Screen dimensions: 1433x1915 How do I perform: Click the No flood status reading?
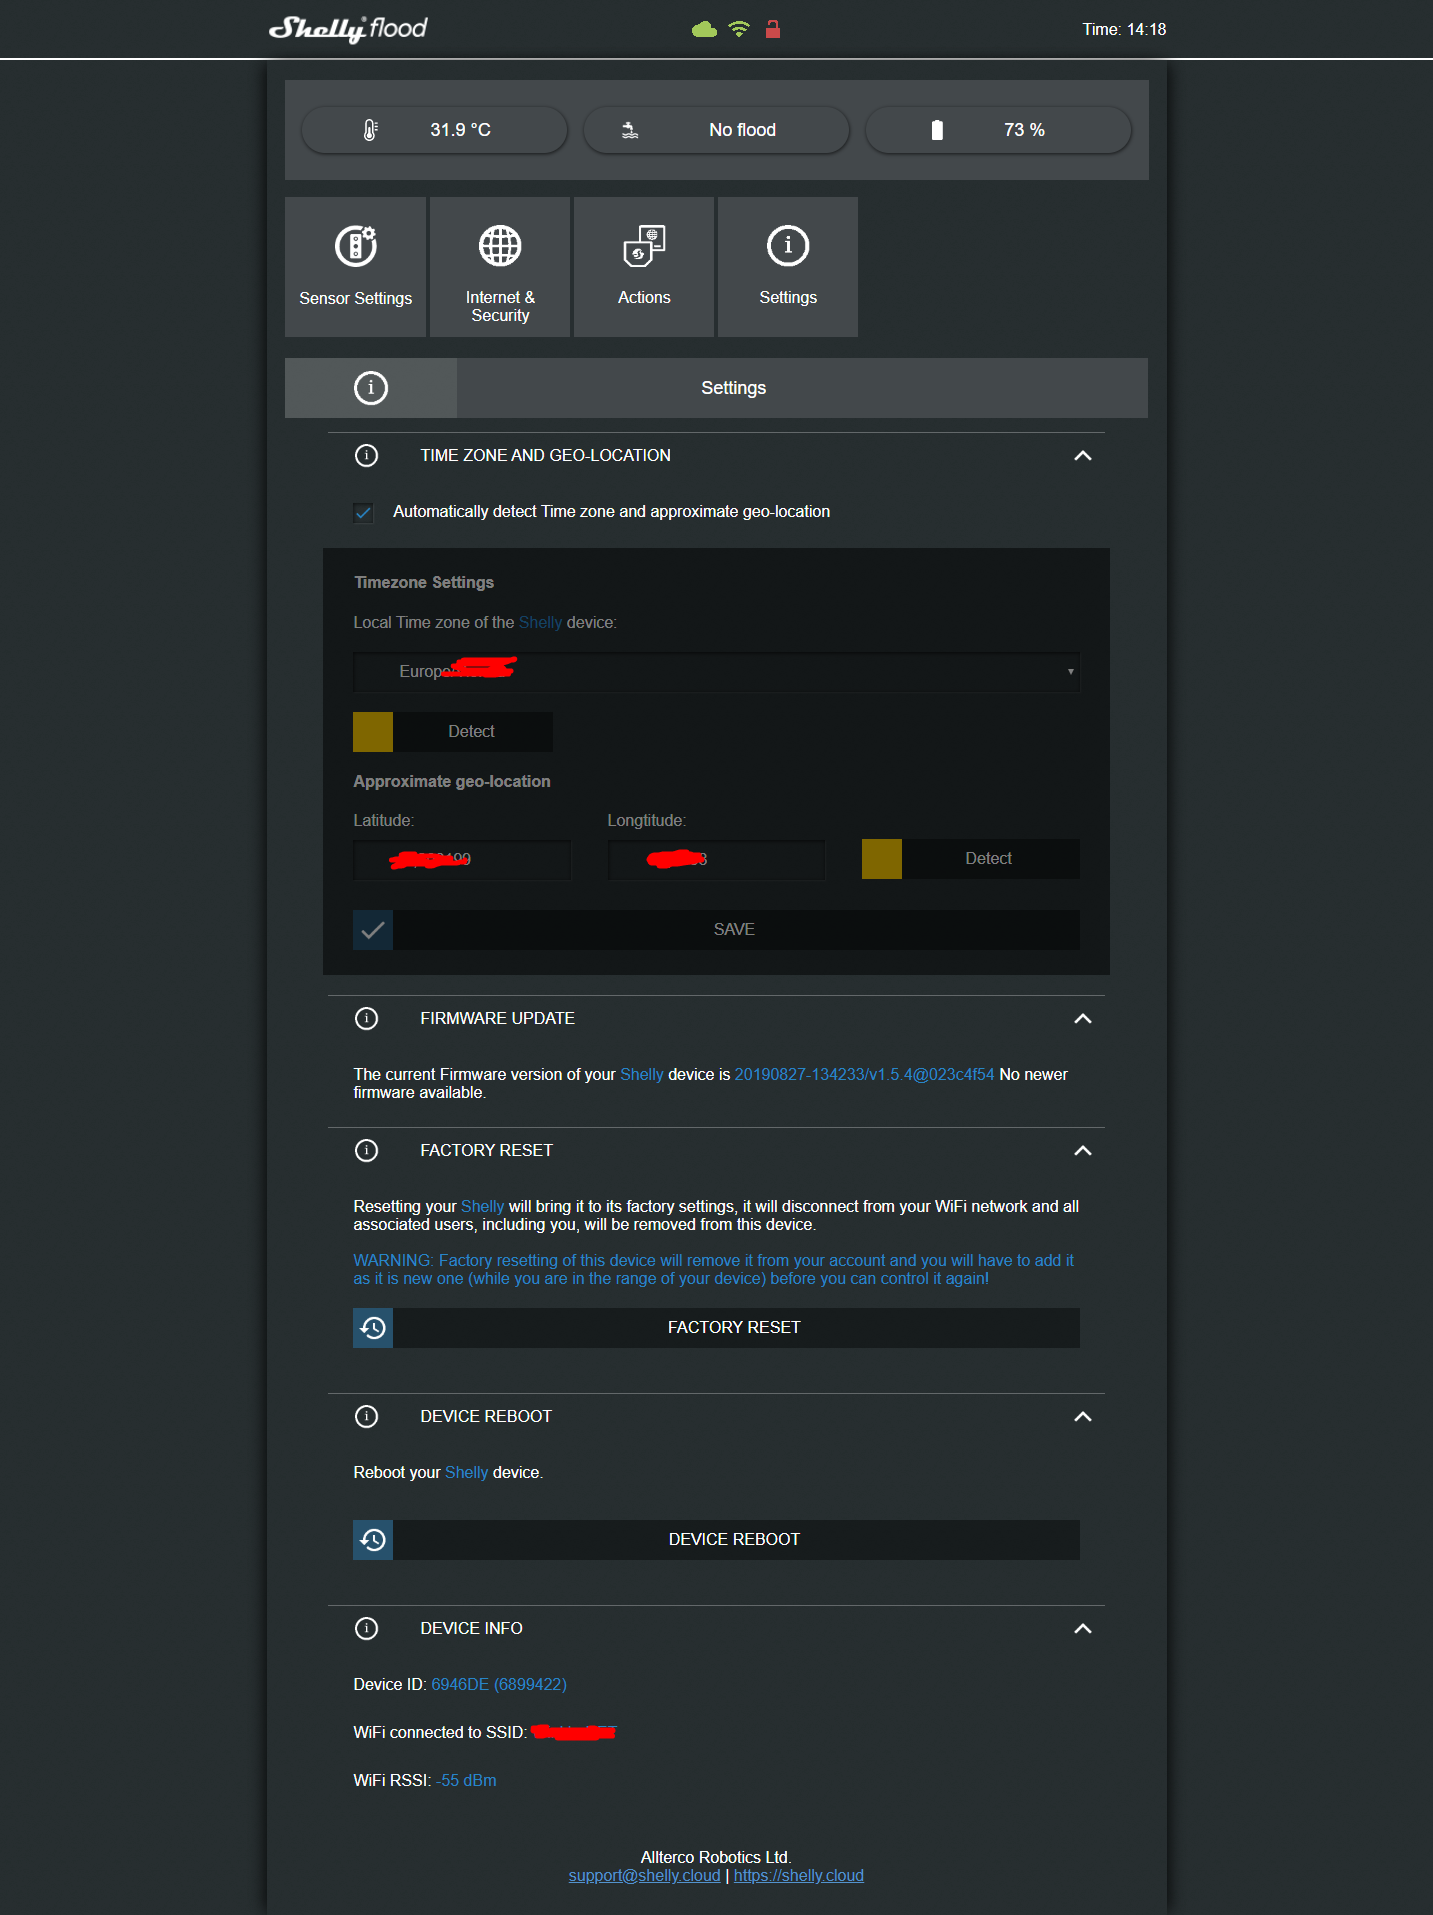click(x=742, y=130)
